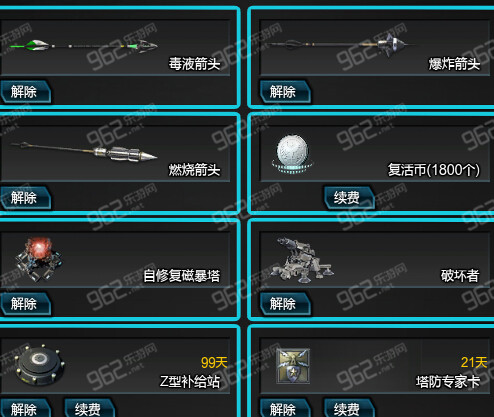Select the revival coin (复活币) orb icon
The height and width of the screenshot is (417, 494).
click(293, 153)
